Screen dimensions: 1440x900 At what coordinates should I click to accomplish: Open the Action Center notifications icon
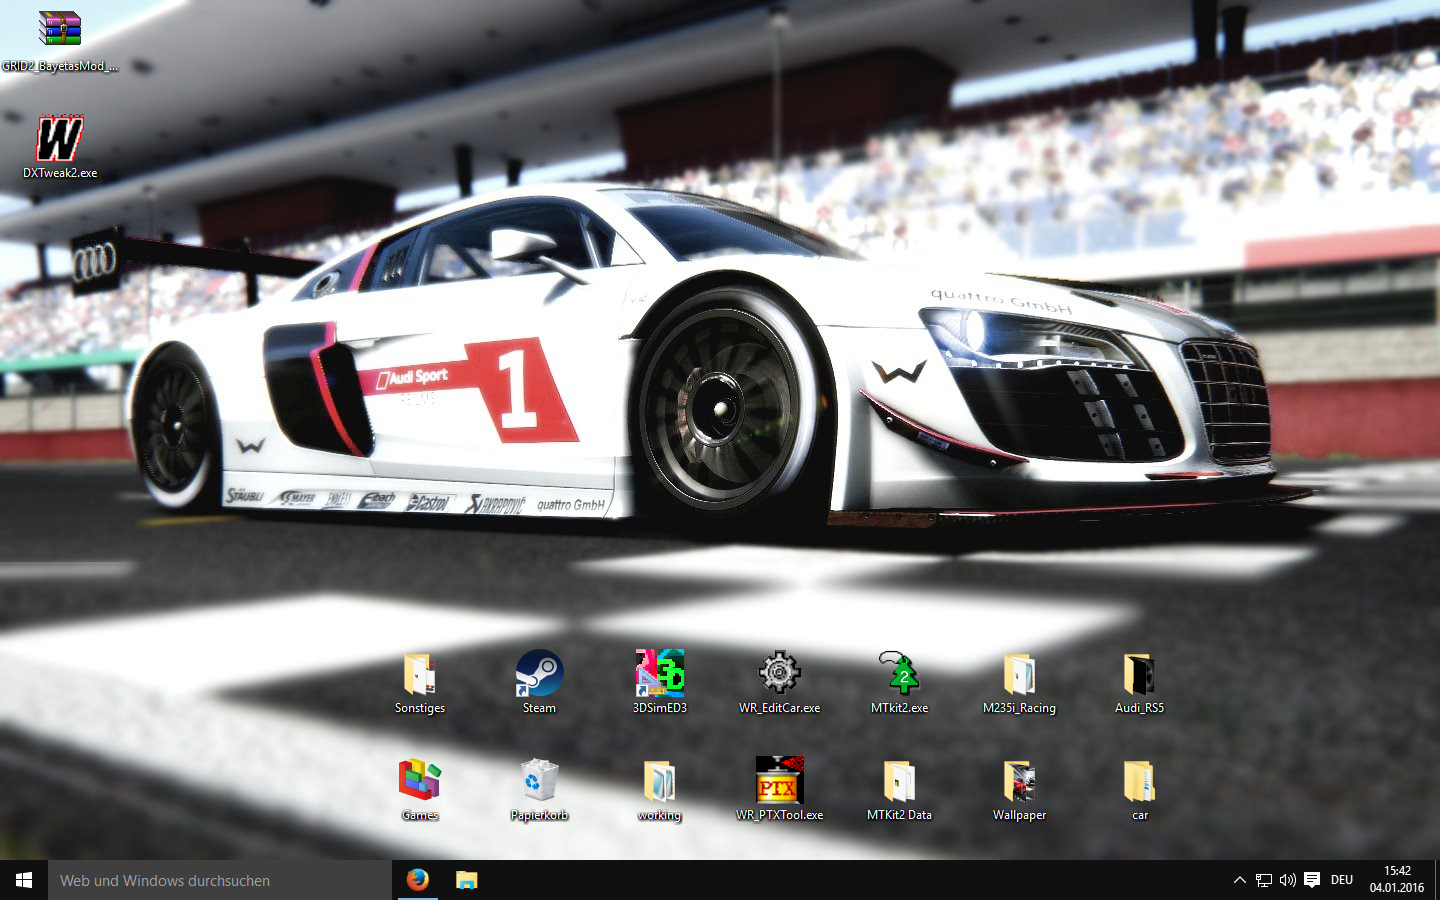(x=1312, y=880)
